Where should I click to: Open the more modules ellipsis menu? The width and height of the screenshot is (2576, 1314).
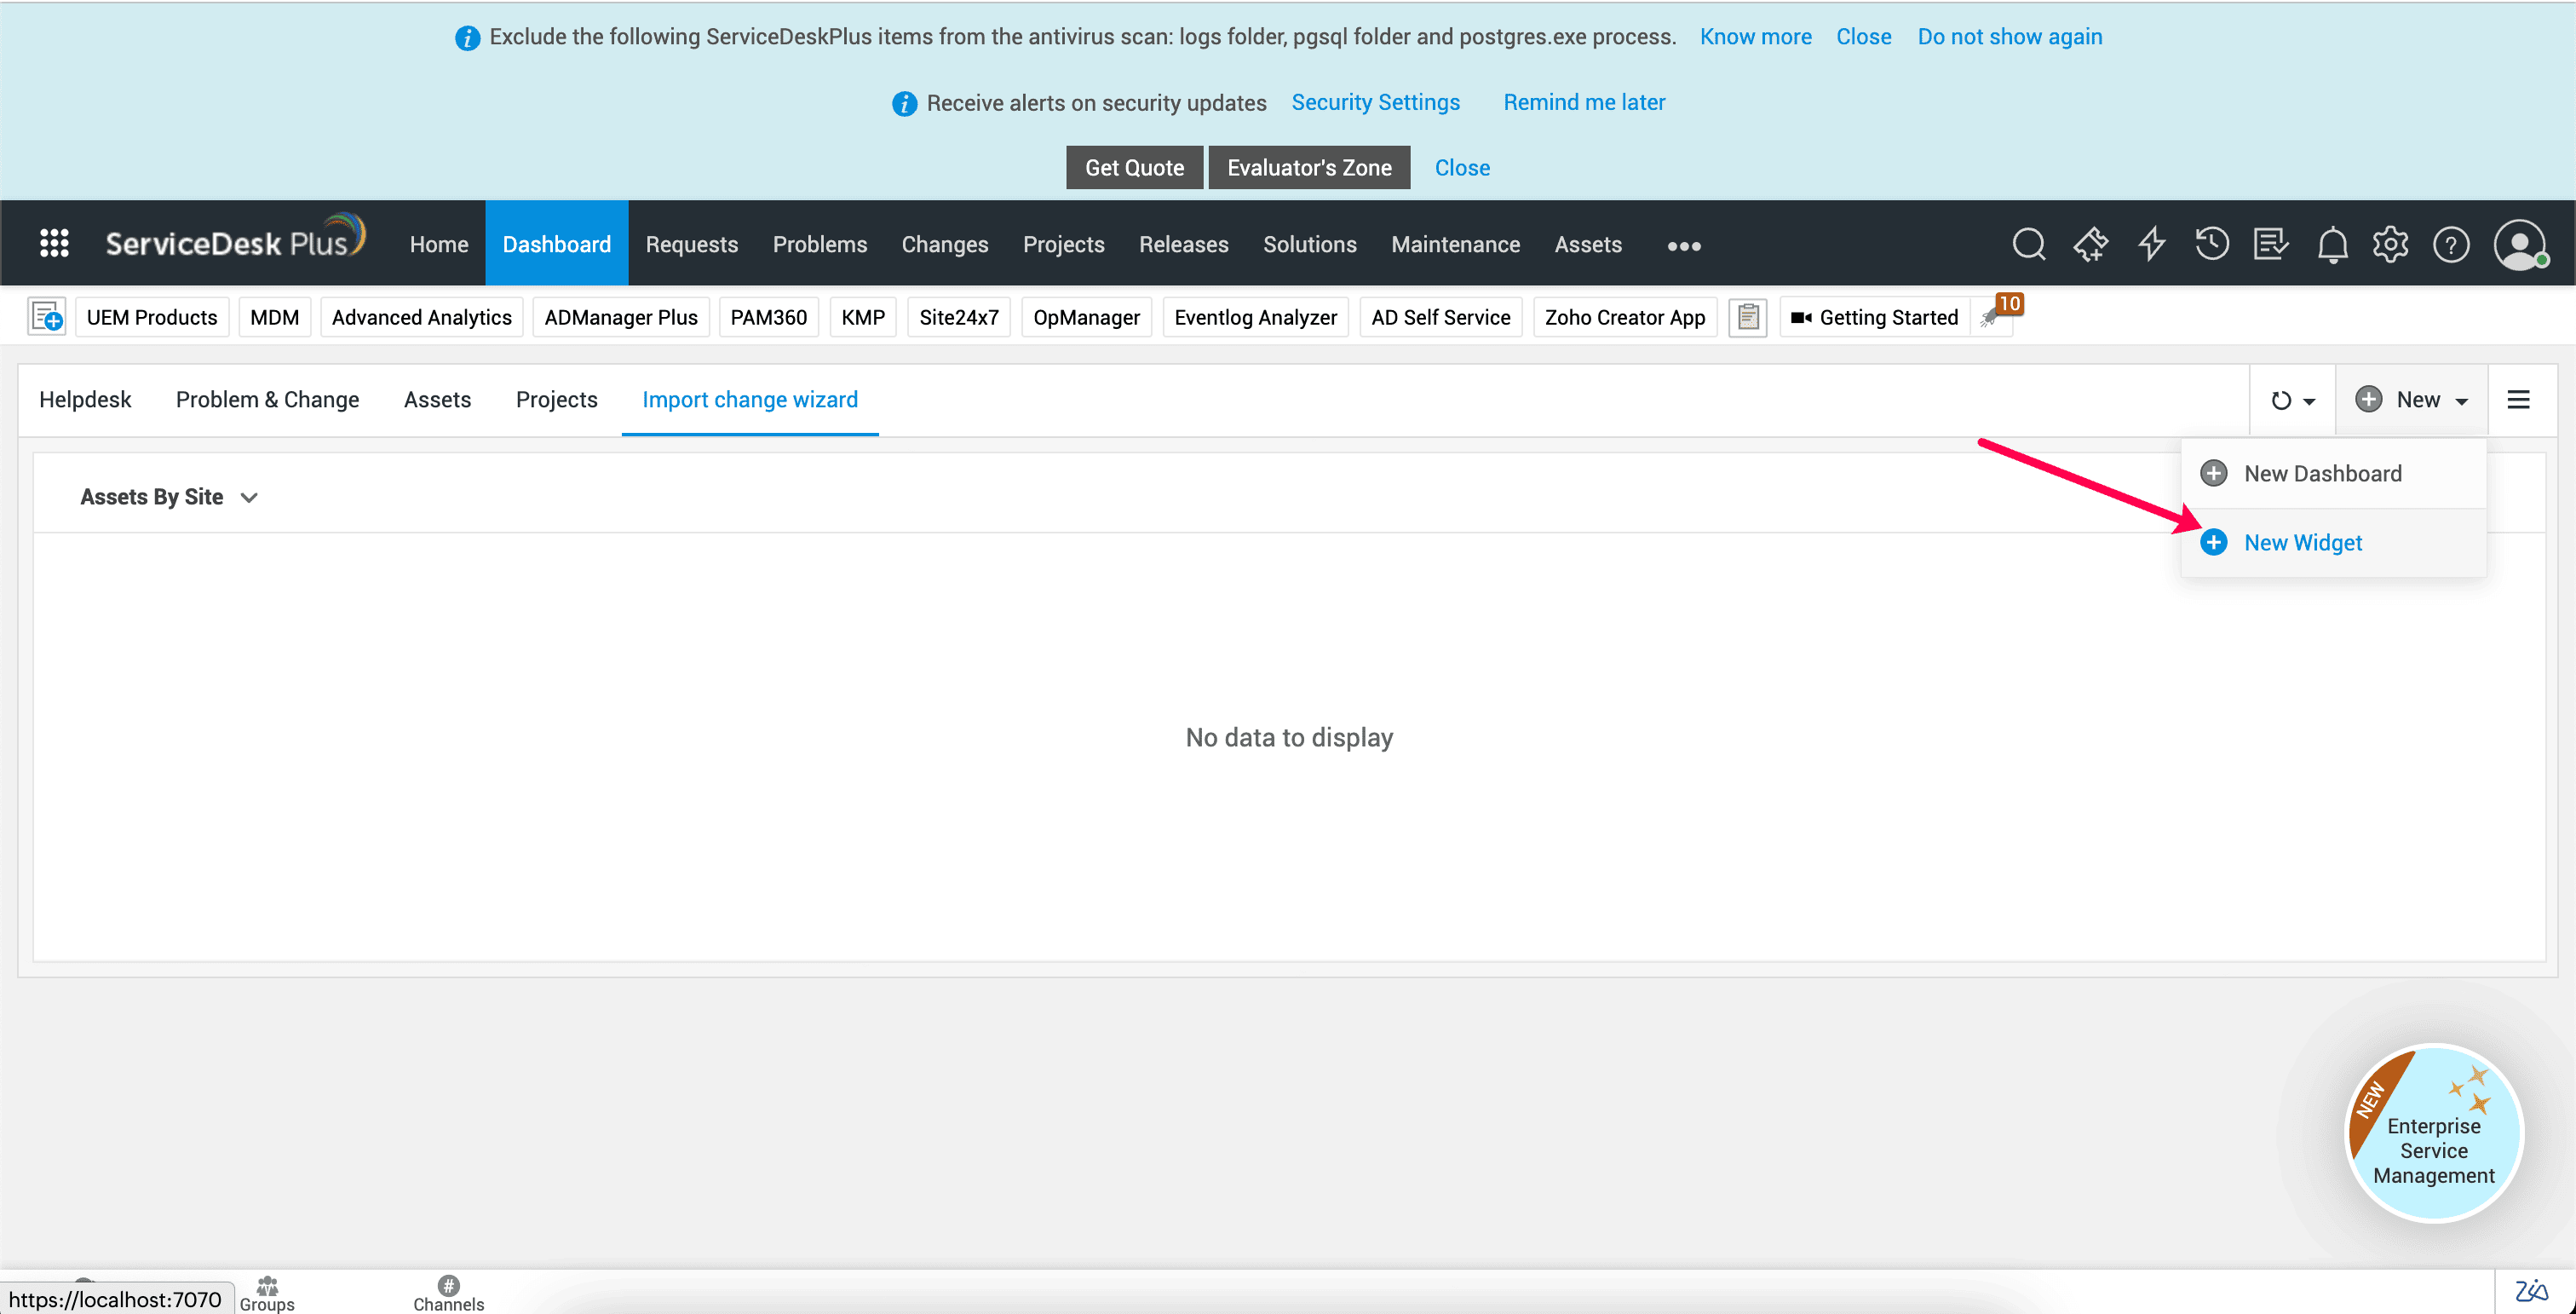pyautogui.click(x=1684, y=245)
